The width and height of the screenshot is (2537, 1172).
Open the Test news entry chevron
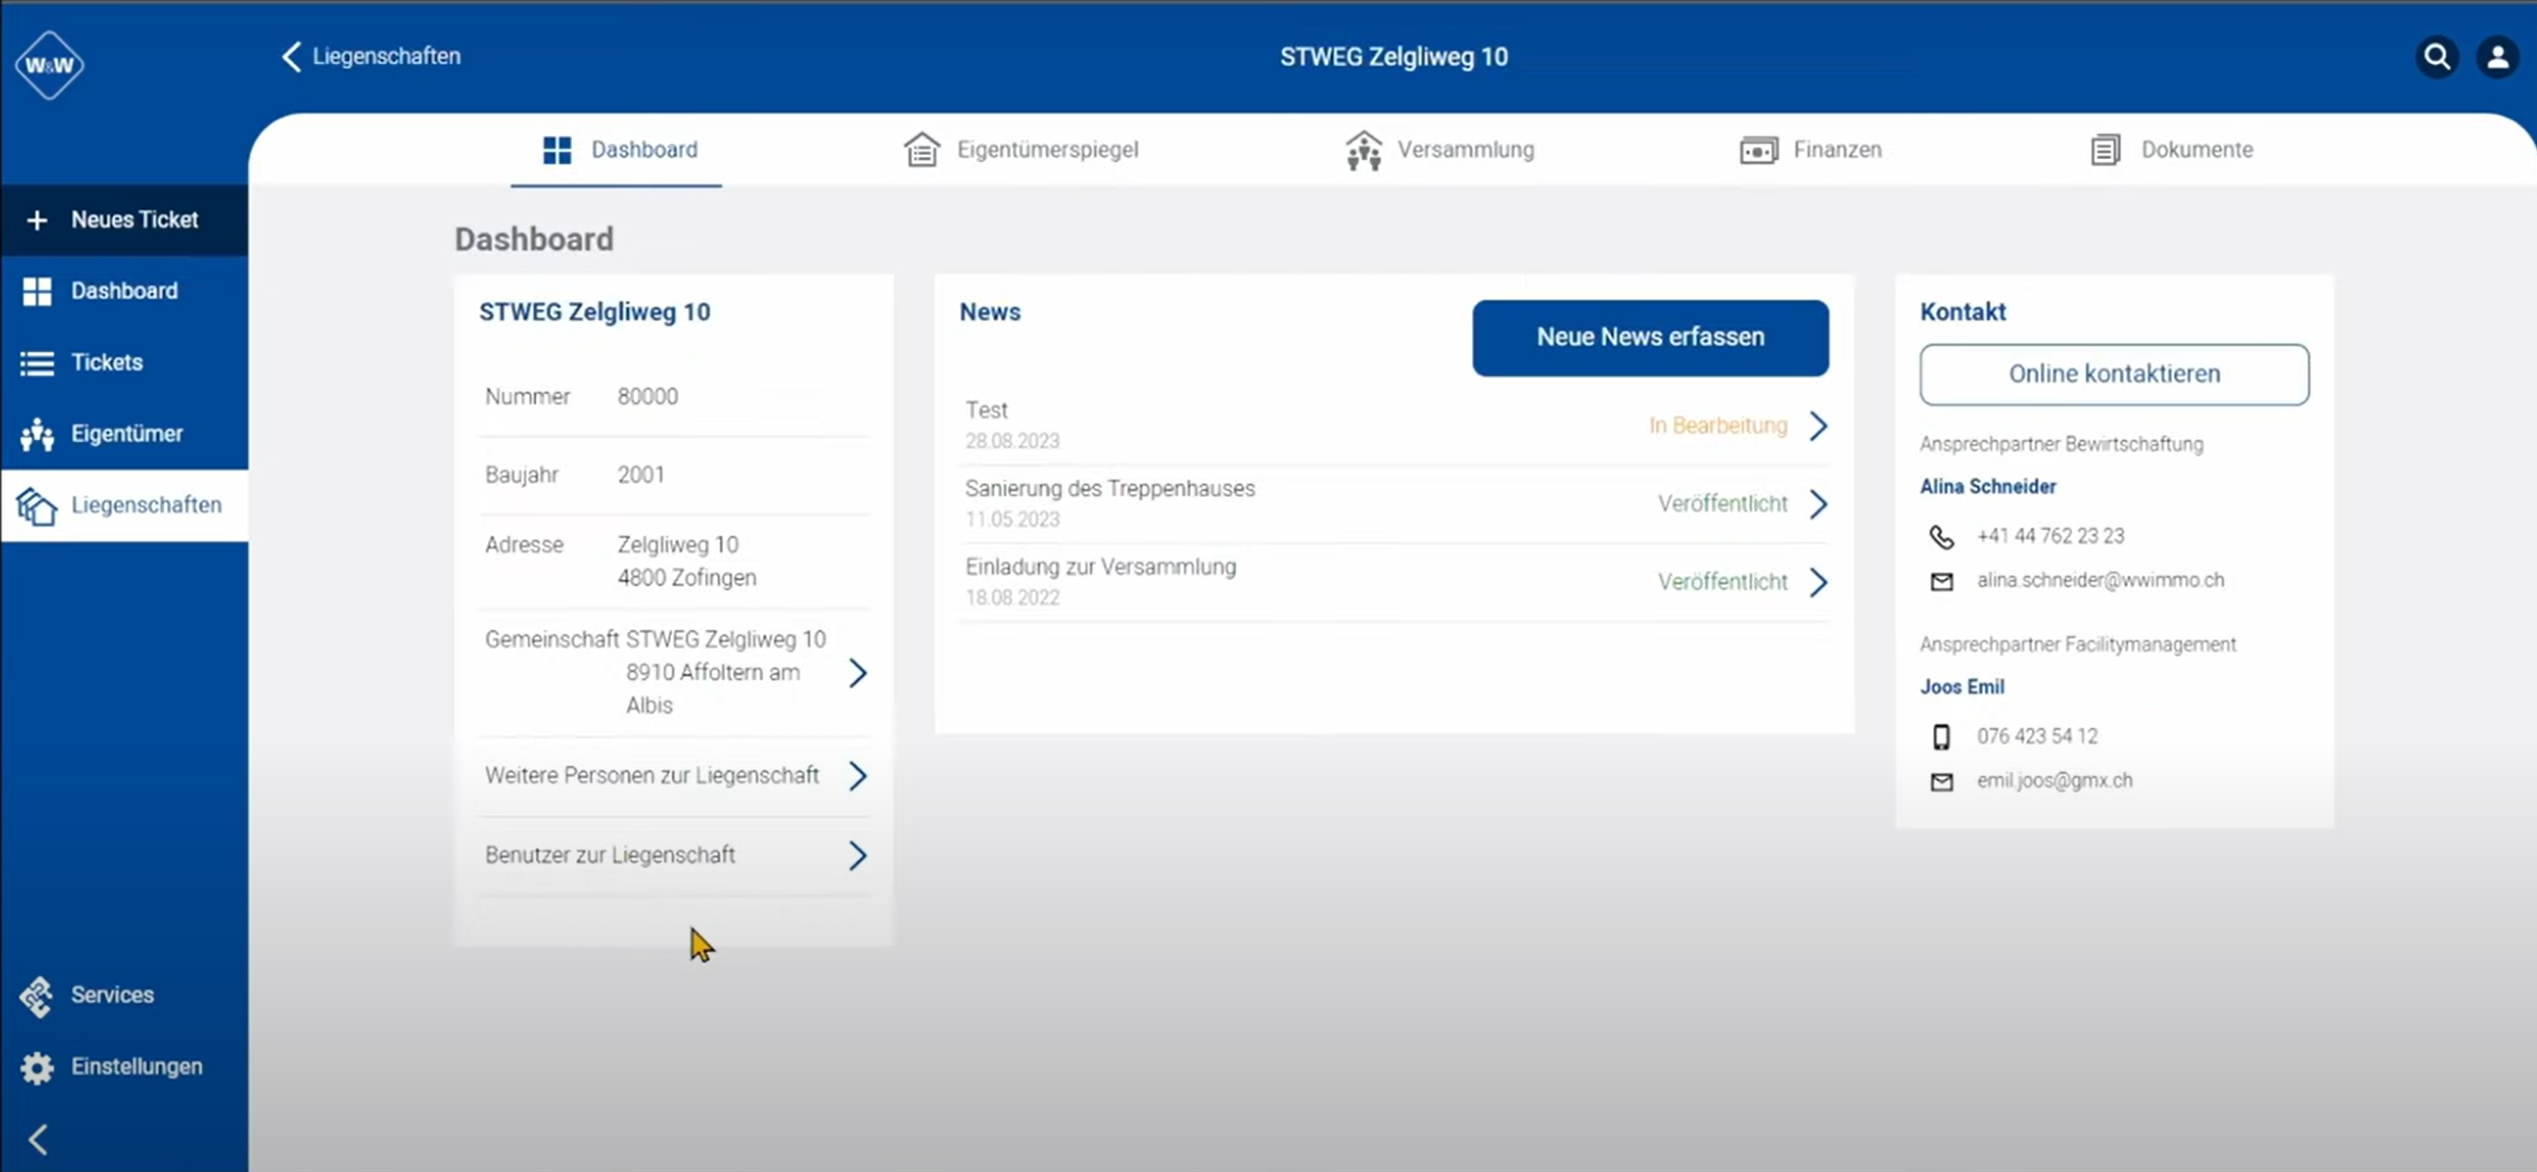tap(1818, 426)
